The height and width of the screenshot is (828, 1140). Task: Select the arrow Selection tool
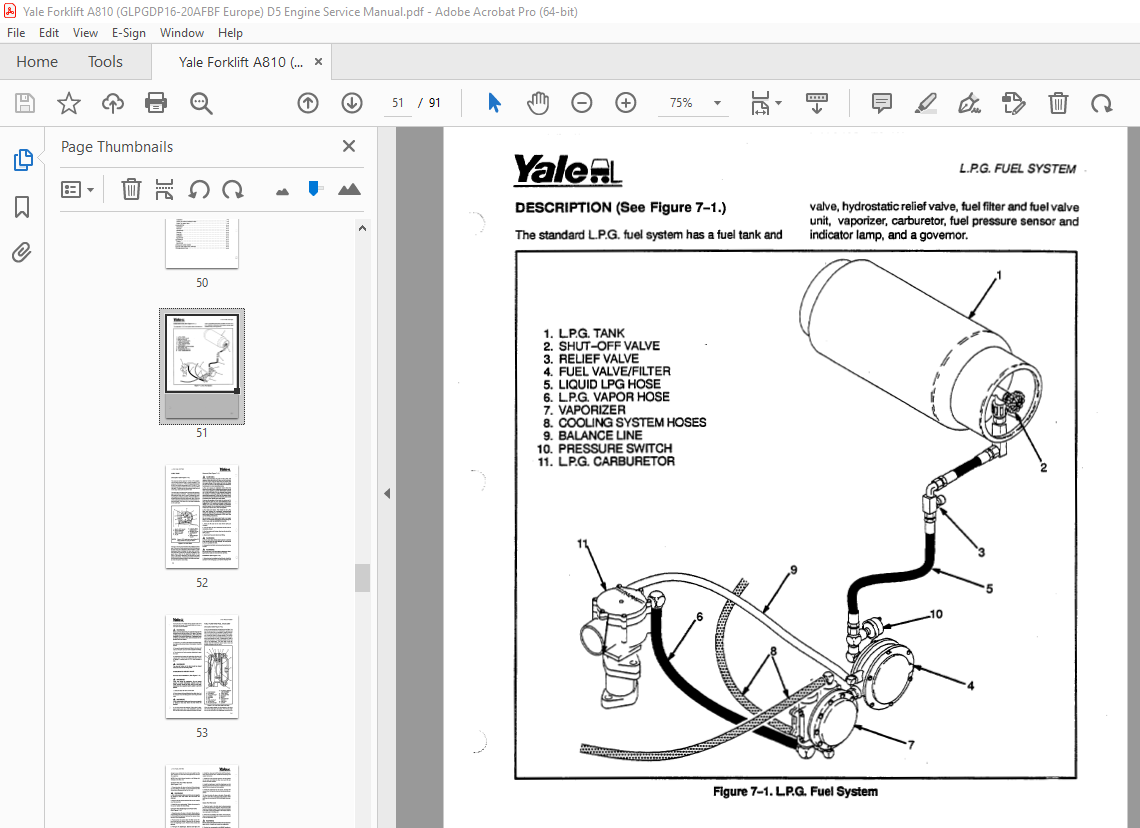[494, 103]
